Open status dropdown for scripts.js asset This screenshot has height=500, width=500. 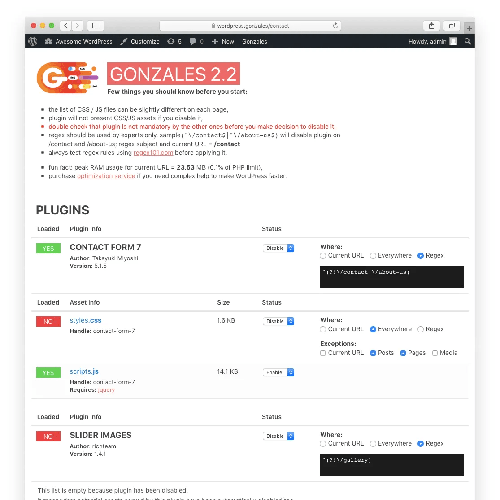[279, 372]
